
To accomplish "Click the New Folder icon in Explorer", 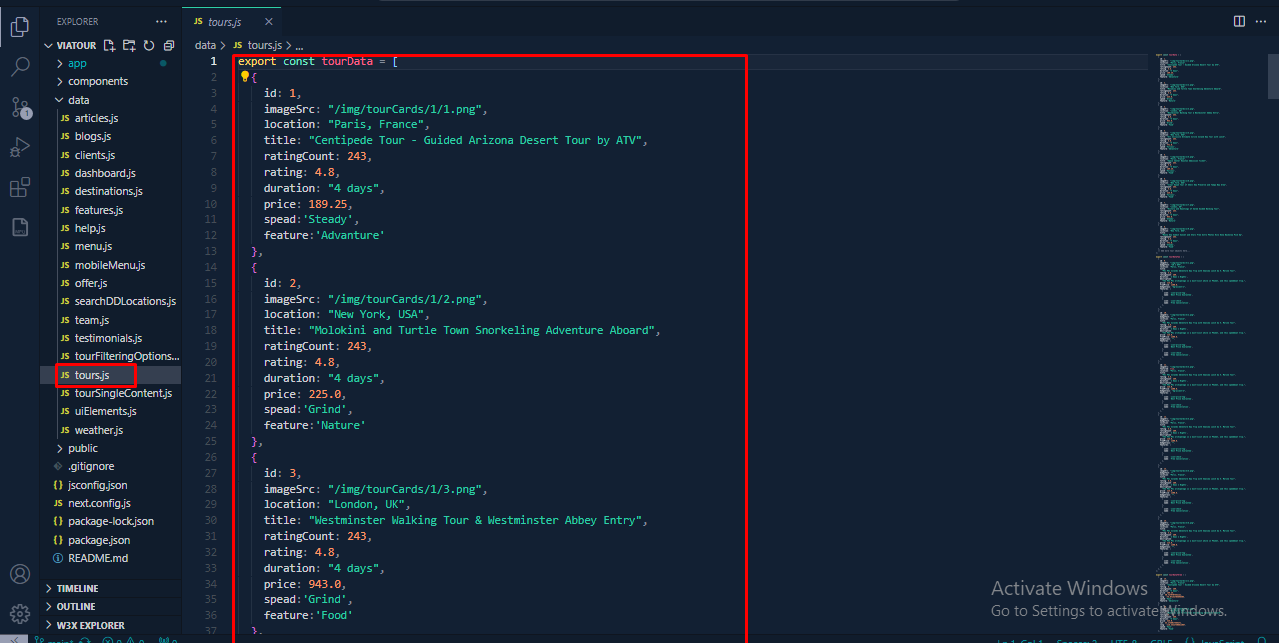I will (129, 46).
